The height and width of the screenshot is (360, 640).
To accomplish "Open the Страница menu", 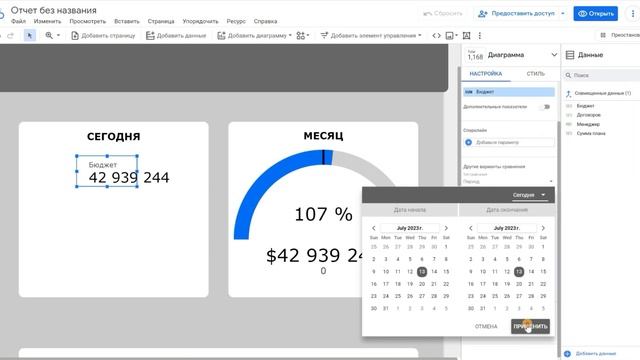I will click(161, 21).
